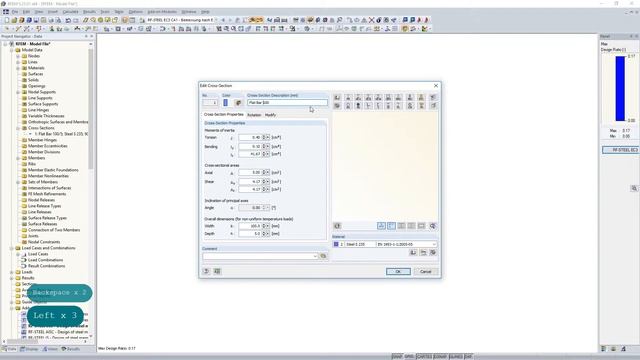Click the RF-STEEL EC3 panel button
The height and width of the screenshot is (360, 640).
click(x=621, y=150)
